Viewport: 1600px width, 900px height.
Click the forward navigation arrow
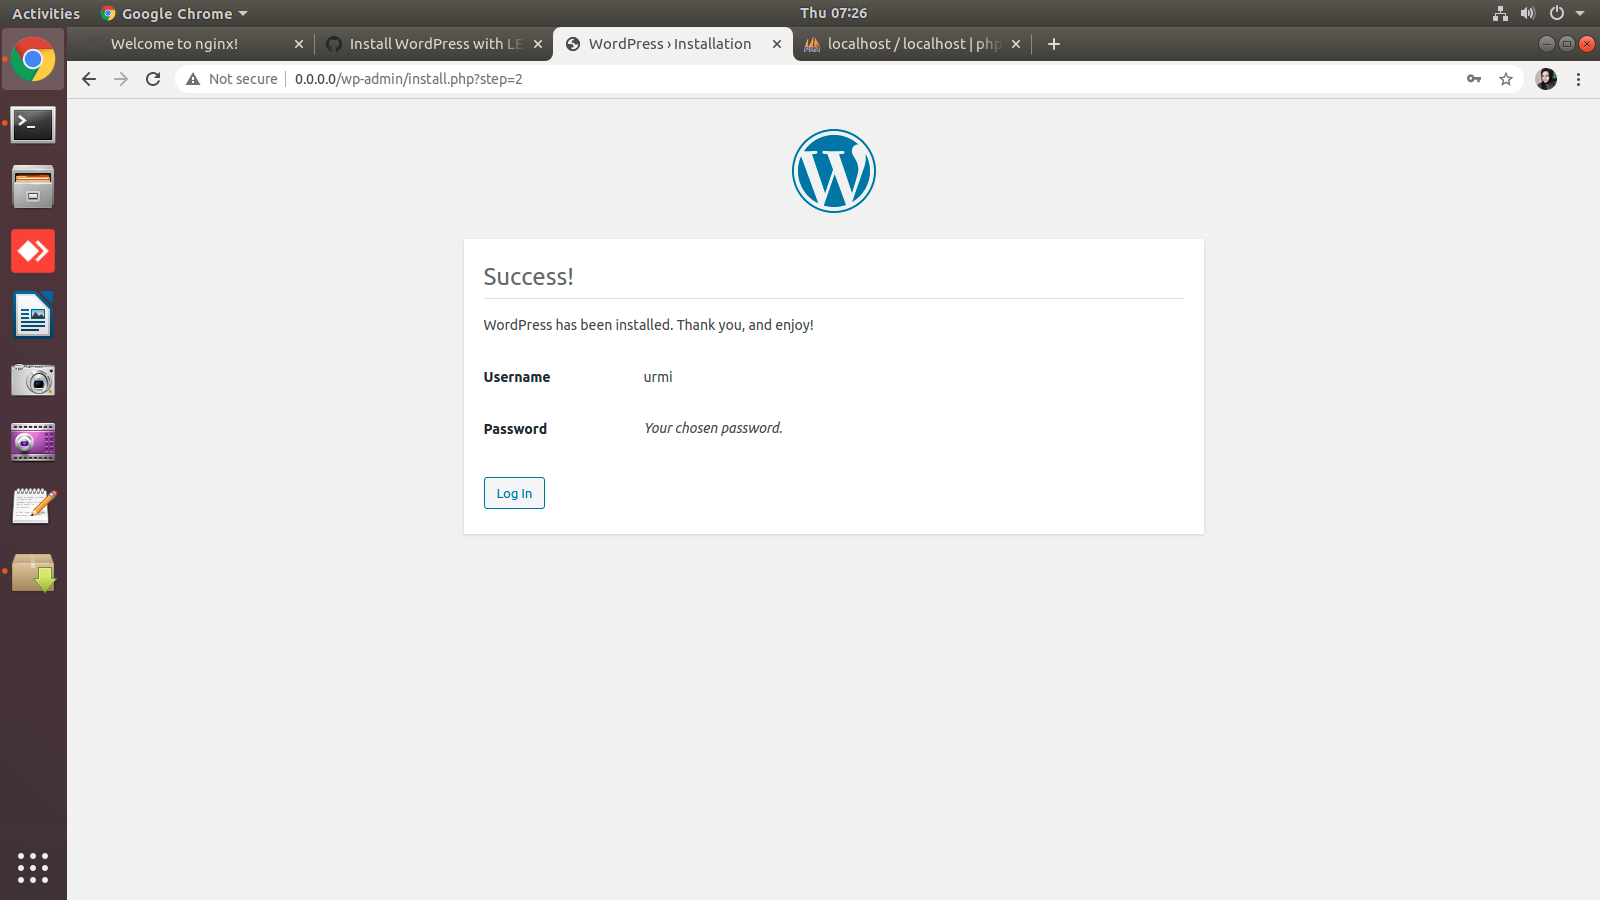(121, 79)
